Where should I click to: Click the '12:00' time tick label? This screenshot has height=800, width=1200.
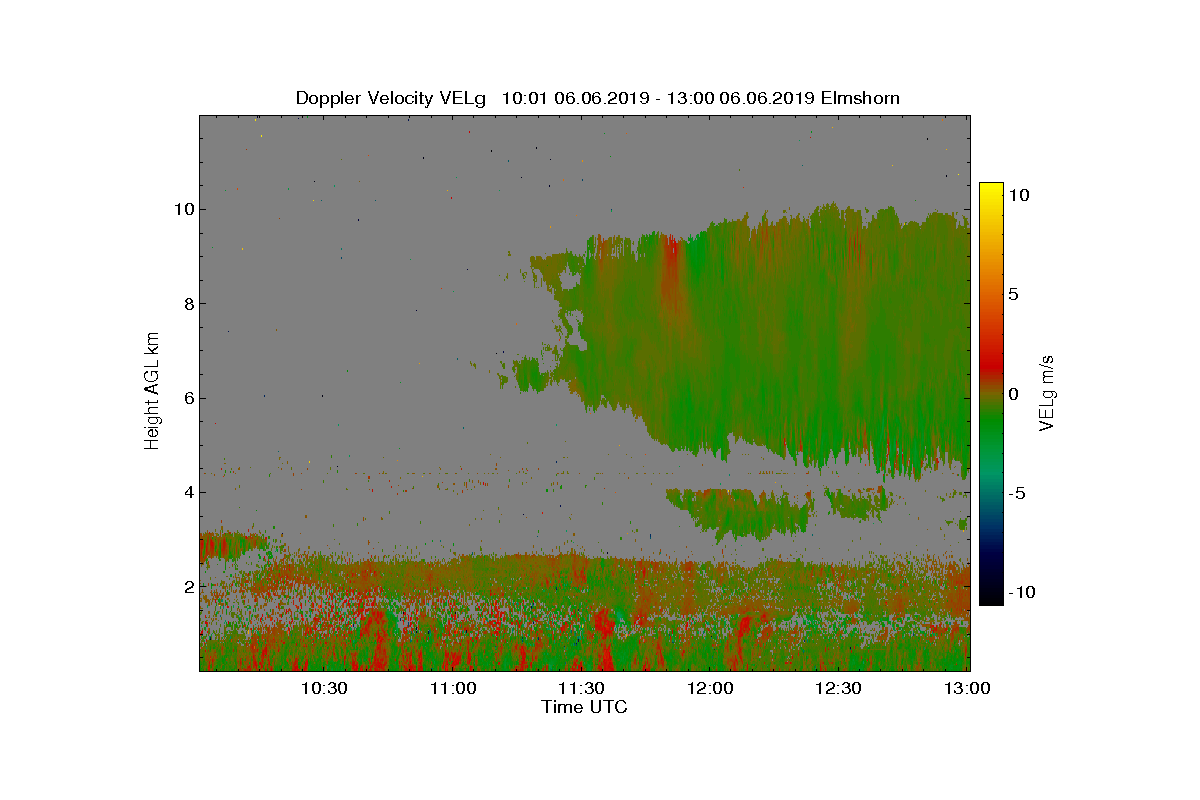click(710, 688)
